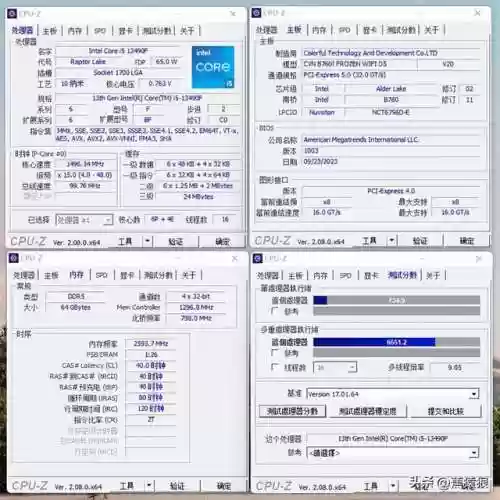The height and width of the screenshot is (500, 500).
Task: Click 确定 button in the mainboard window
Action: tap(467, 240)
